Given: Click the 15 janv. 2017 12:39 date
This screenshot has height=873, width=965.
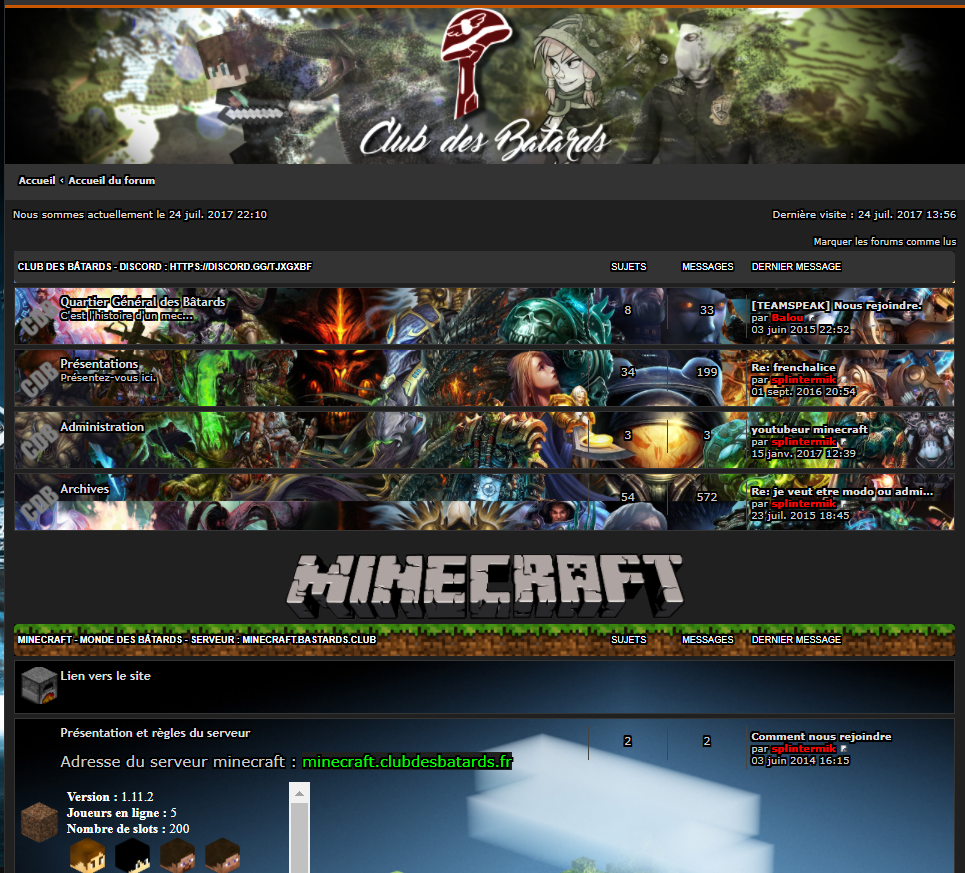Looking at the screenshot, I should pyautogui.click(x=803, y=454).
